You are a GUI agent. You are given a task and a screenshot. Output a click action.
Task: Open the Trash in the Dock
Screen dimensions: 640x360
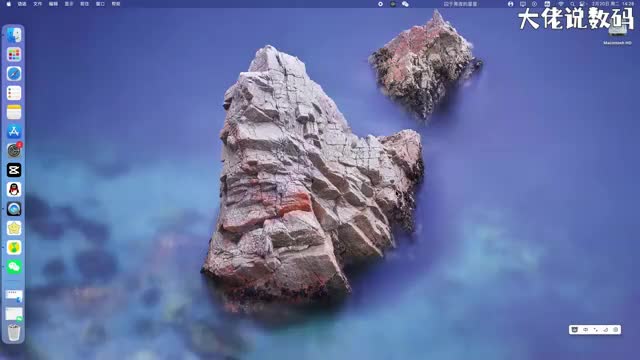[x=14, y=332]
